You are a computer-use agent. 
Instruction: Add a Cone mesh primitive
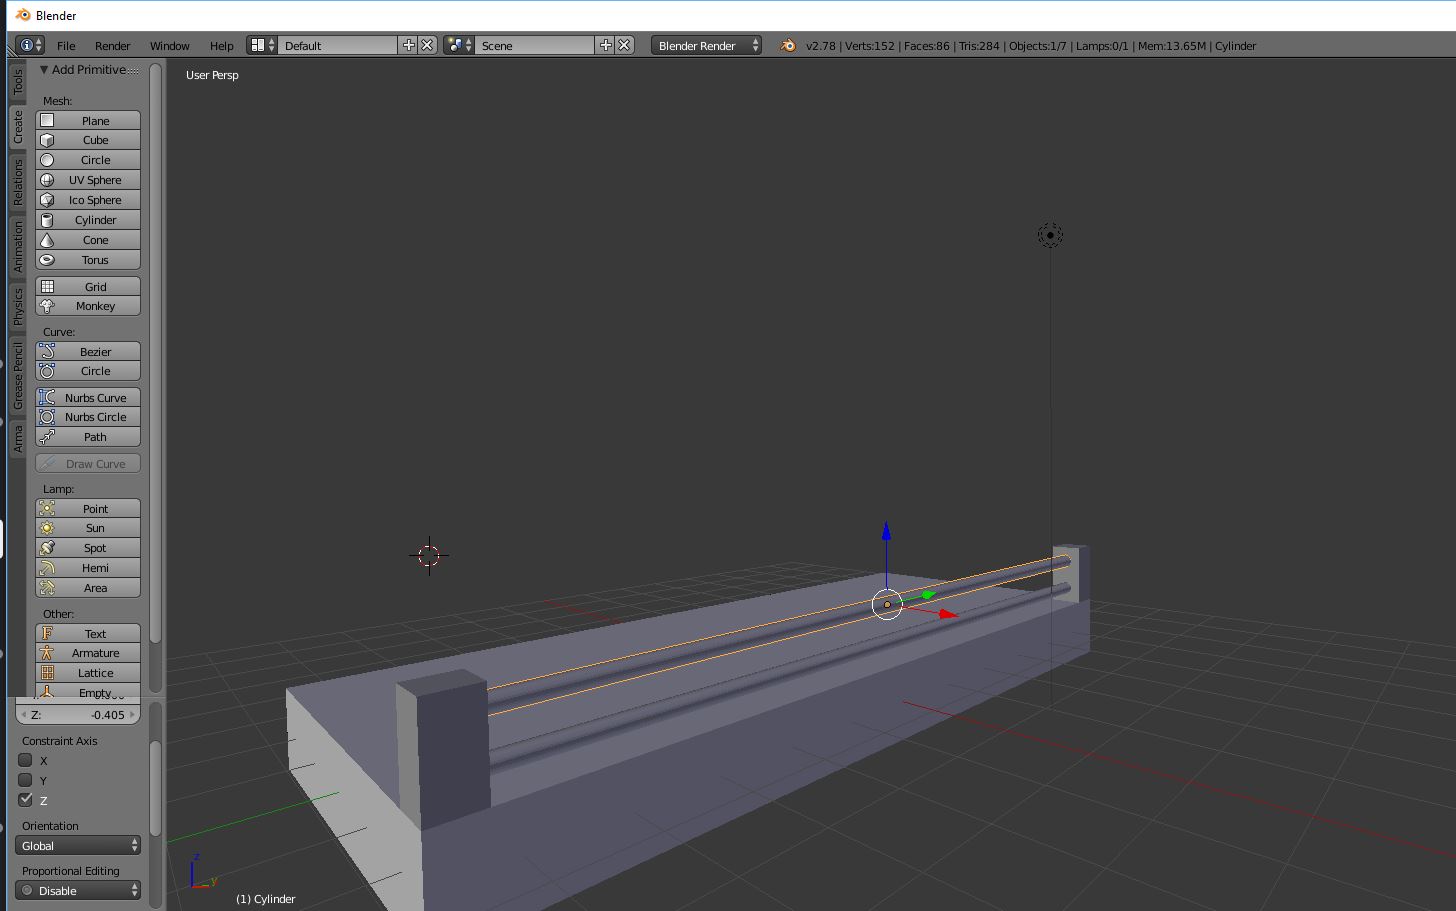pyautogui.click(x=88, y=240)
